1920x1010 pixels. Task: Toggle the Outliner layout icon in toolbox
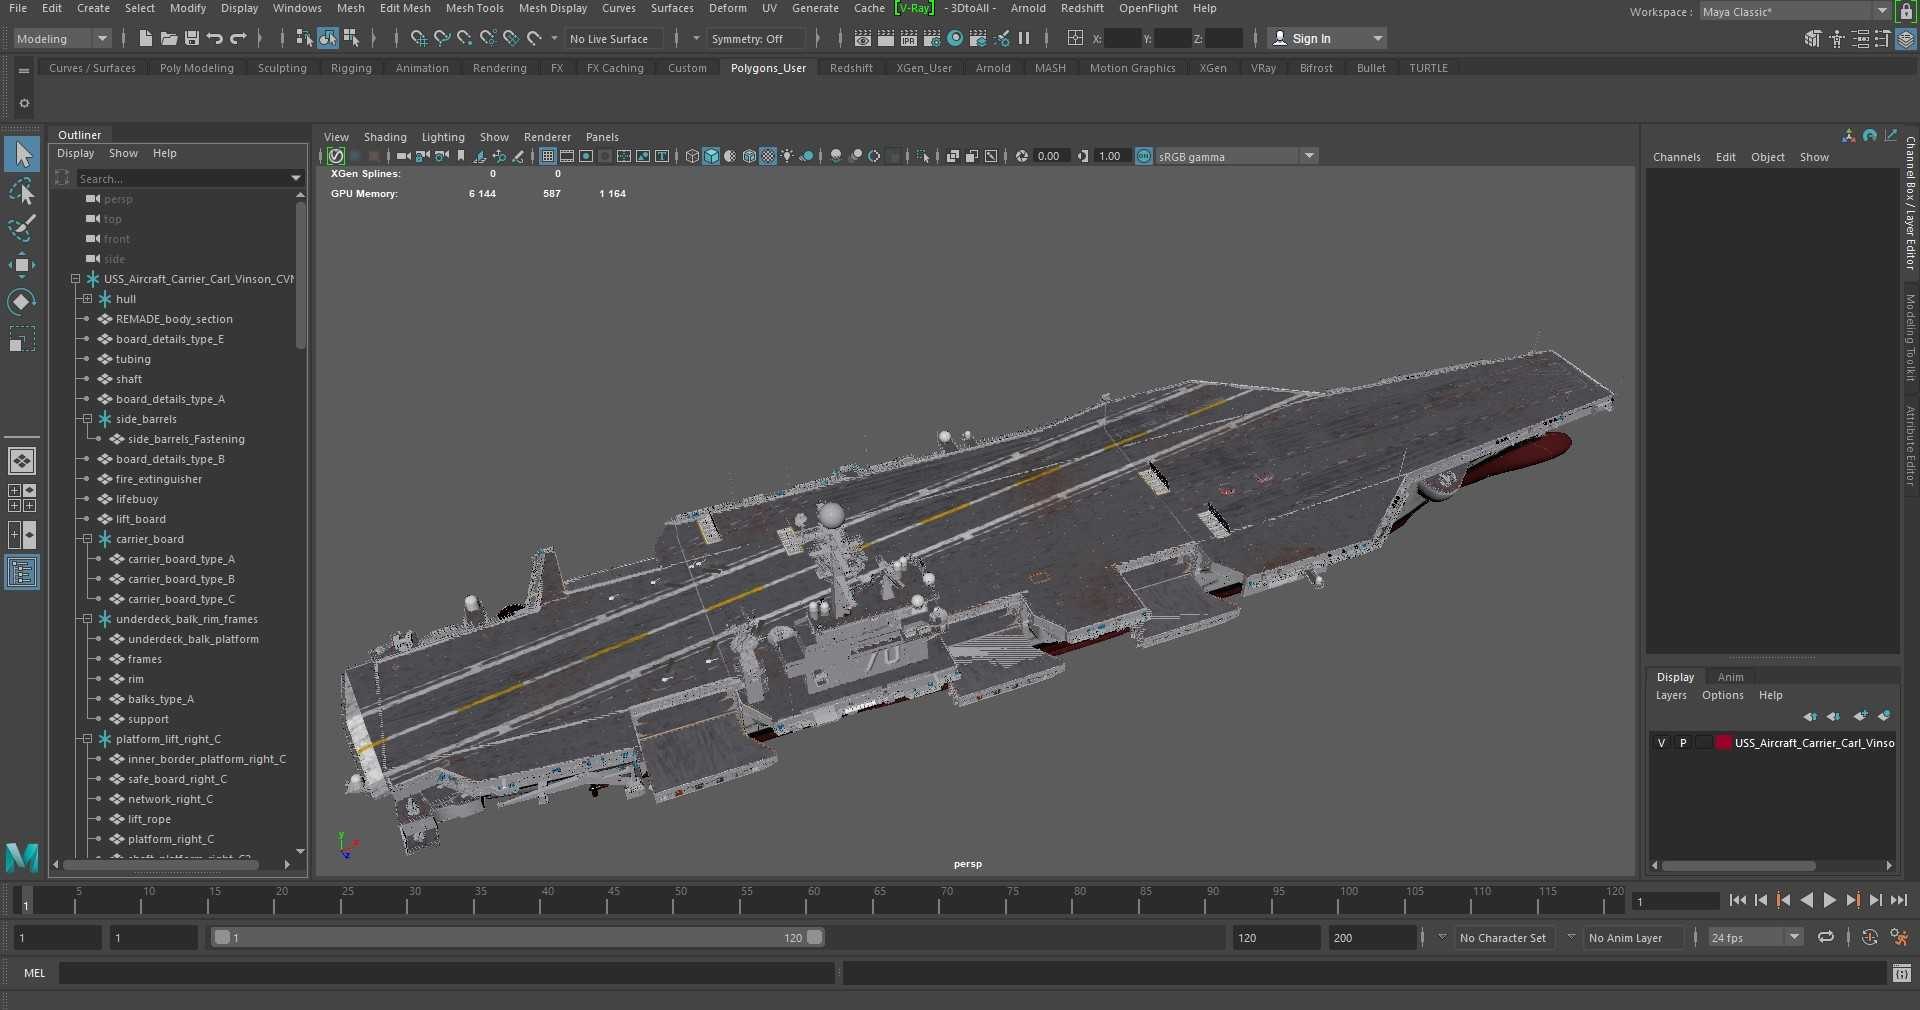pyautogui.click(x=22, y=573)
